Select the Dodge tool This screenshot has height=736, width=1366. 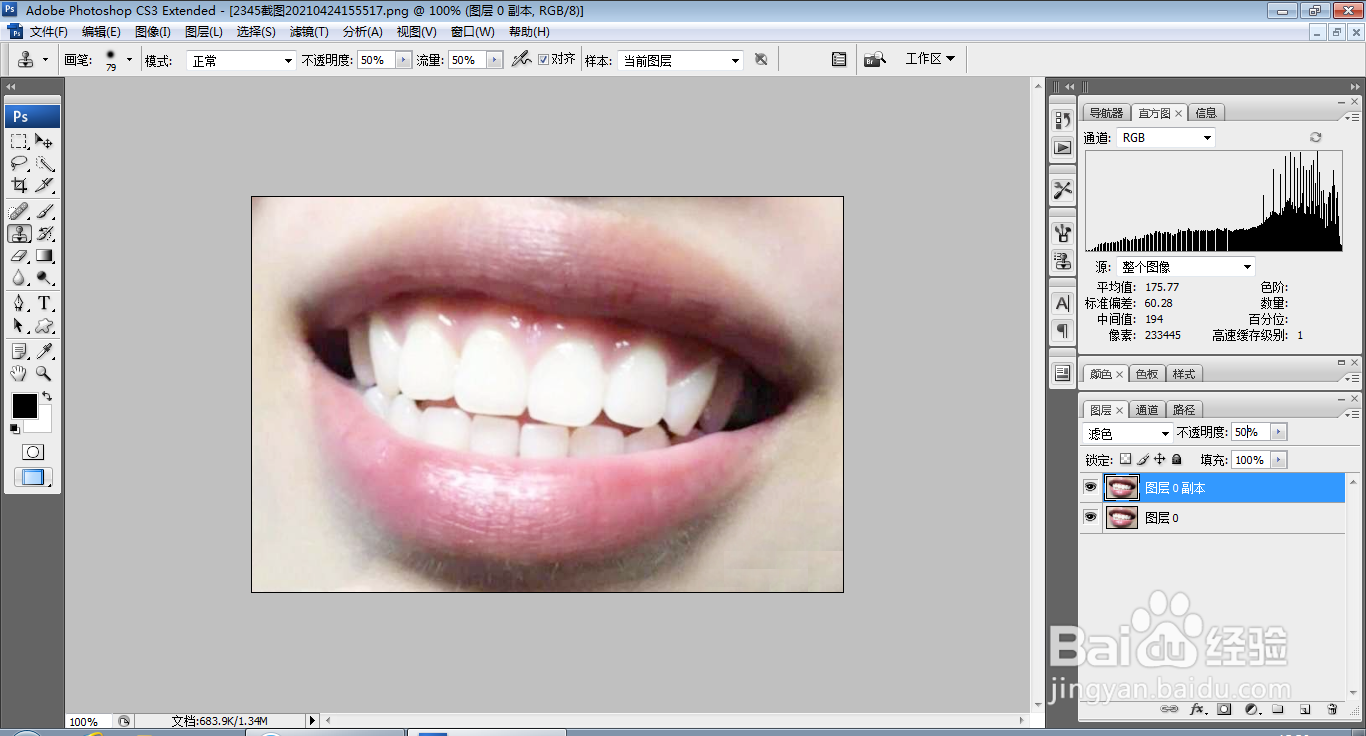pyautogui.click(x=44, y=277)
